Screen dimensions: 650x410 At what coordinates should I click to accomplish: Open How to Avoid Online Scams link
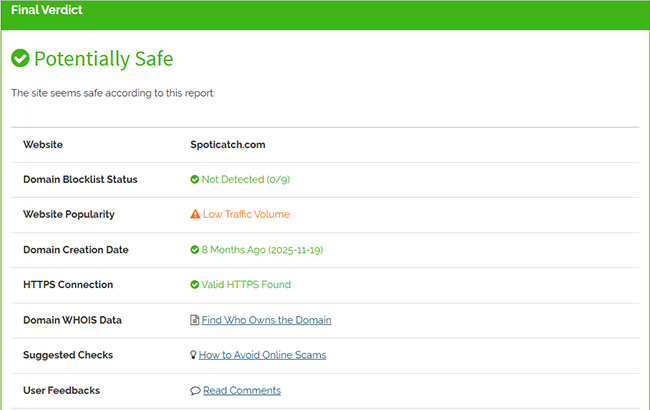tap(262, 355)
